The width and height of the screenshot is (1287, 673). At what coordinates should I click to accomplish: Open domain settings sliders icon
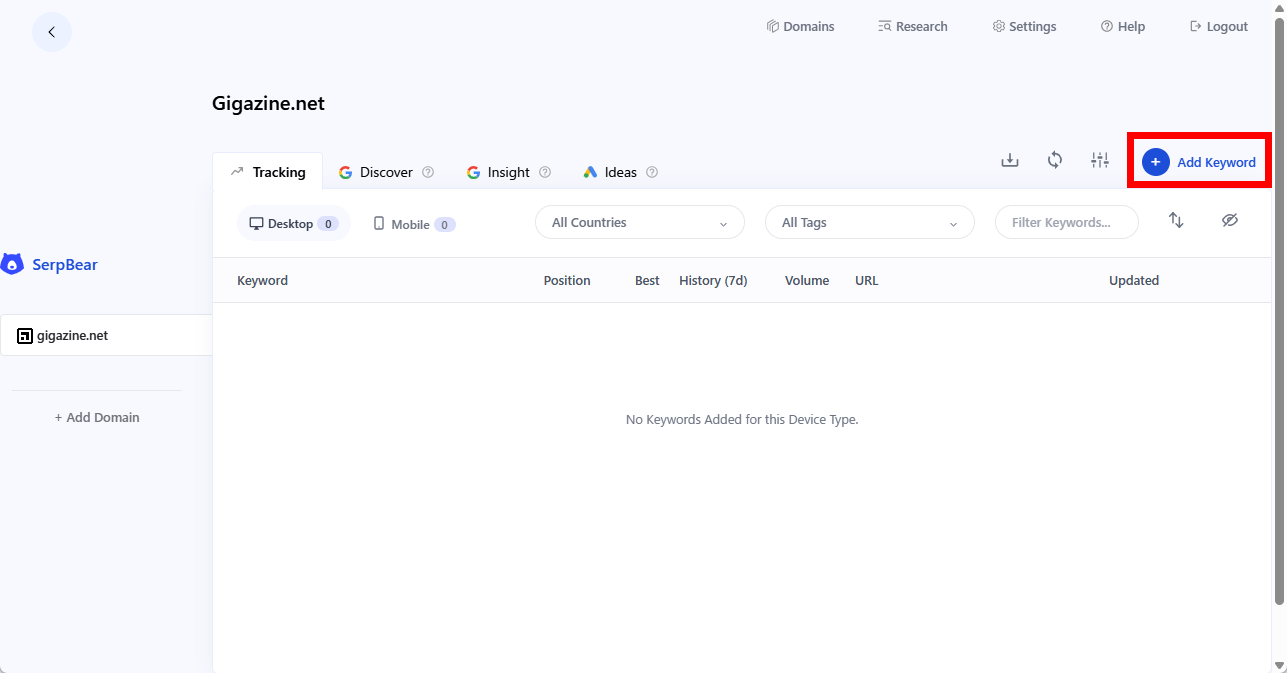pyautogui.click(x=1100, y=160)
